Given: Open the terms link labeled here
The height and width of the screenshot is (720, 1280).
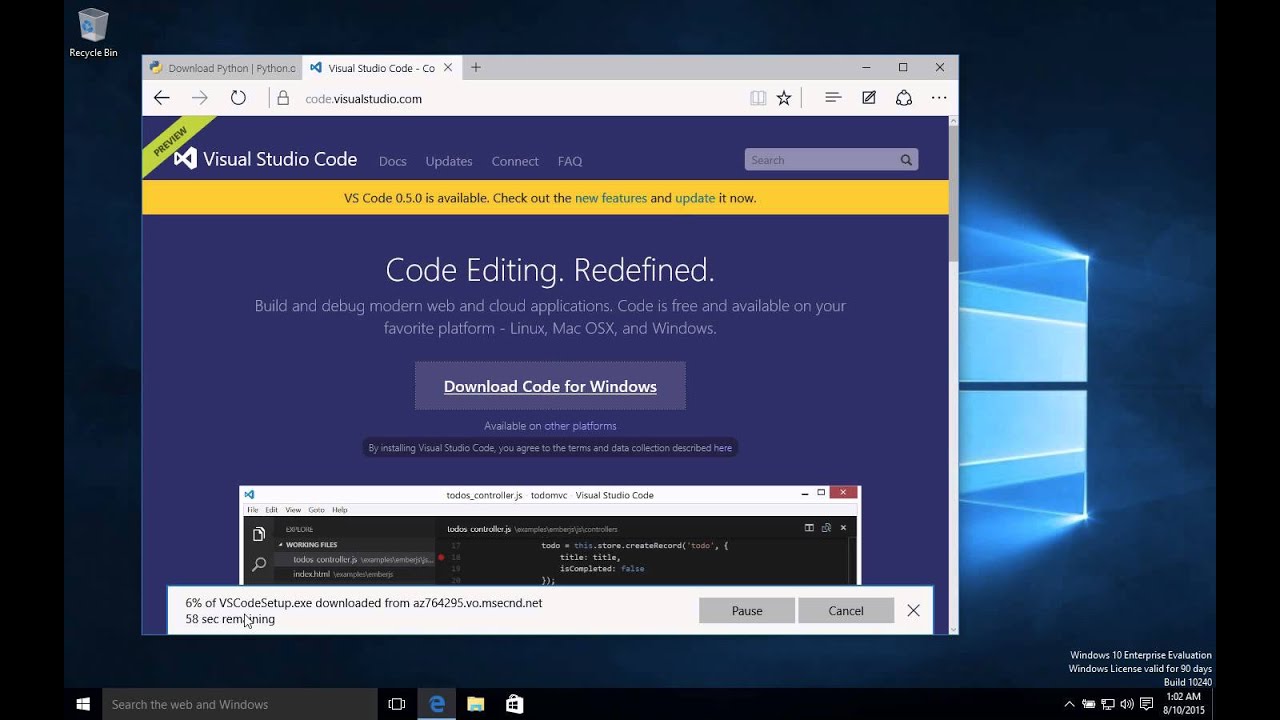Looking at the screenshot, I should [723, 448].
